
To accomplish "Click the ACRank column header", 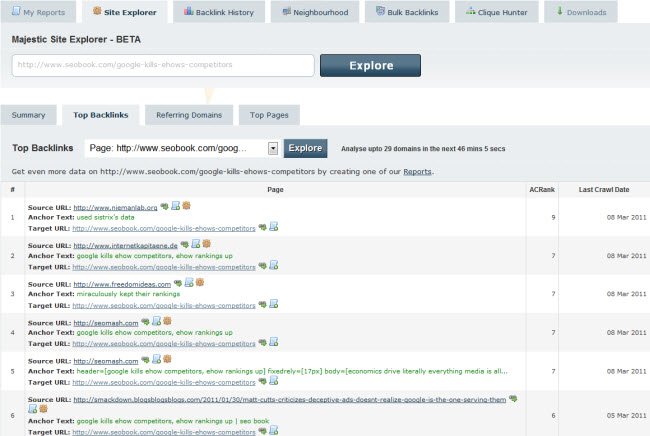I will pos(542,189).
